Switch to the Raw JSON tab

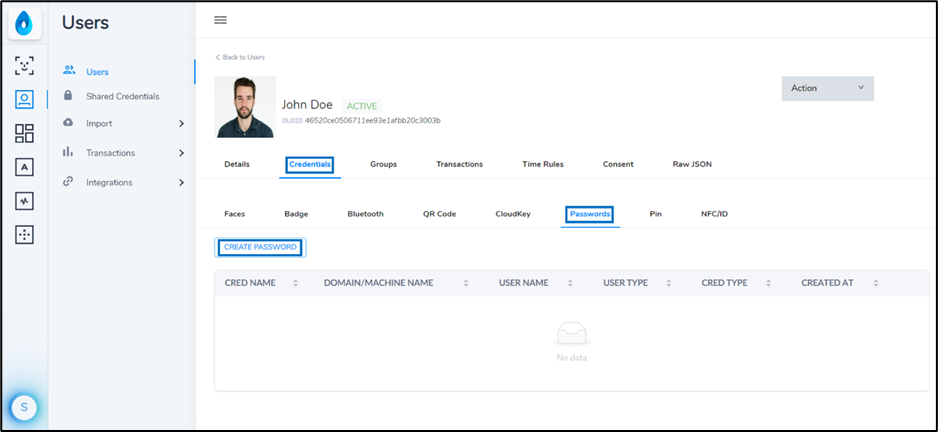click(x=692, y=164)
